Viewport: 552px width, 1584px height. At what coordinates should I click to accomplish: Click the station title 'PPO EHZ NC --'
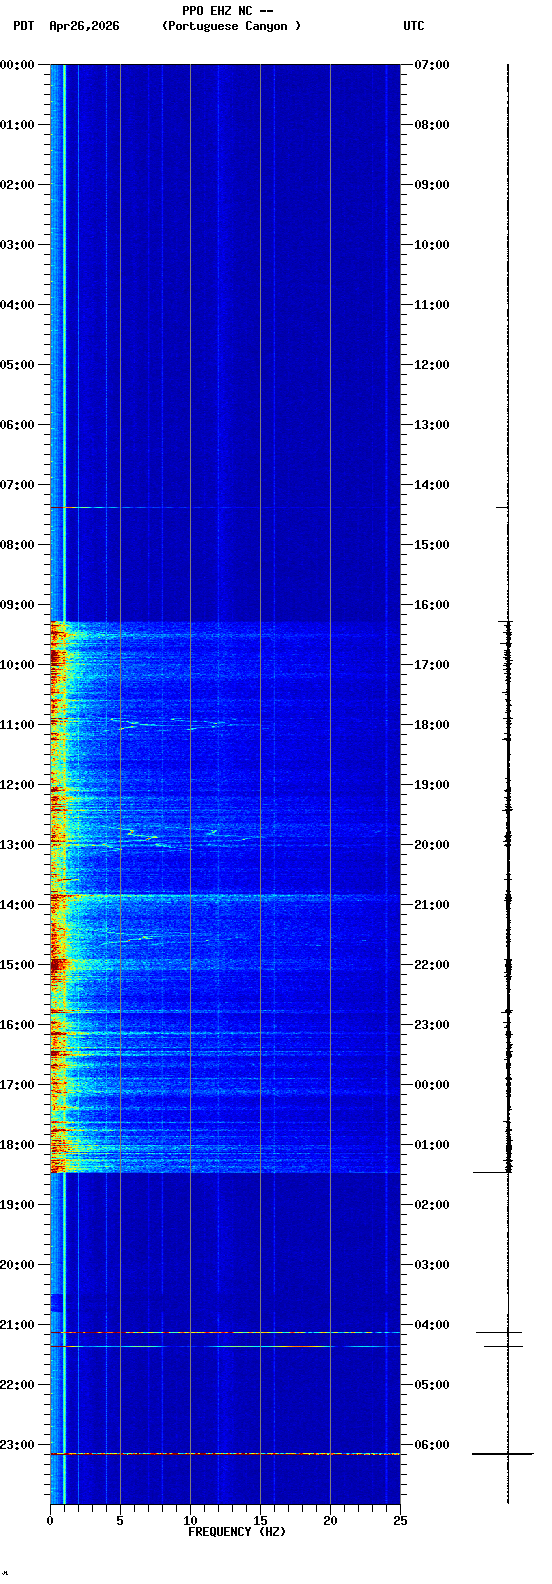[x=228, y=11]
